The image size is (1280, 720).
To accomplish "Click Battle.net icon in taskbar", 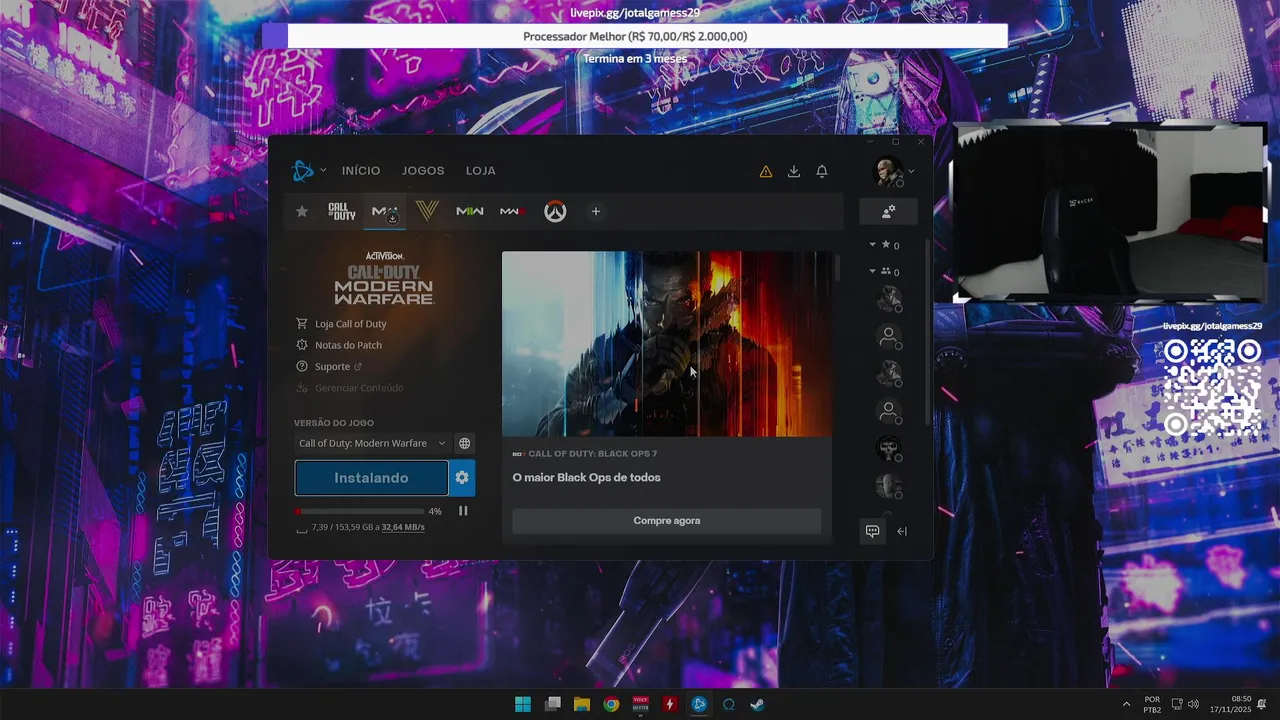I will pos(699,704).
